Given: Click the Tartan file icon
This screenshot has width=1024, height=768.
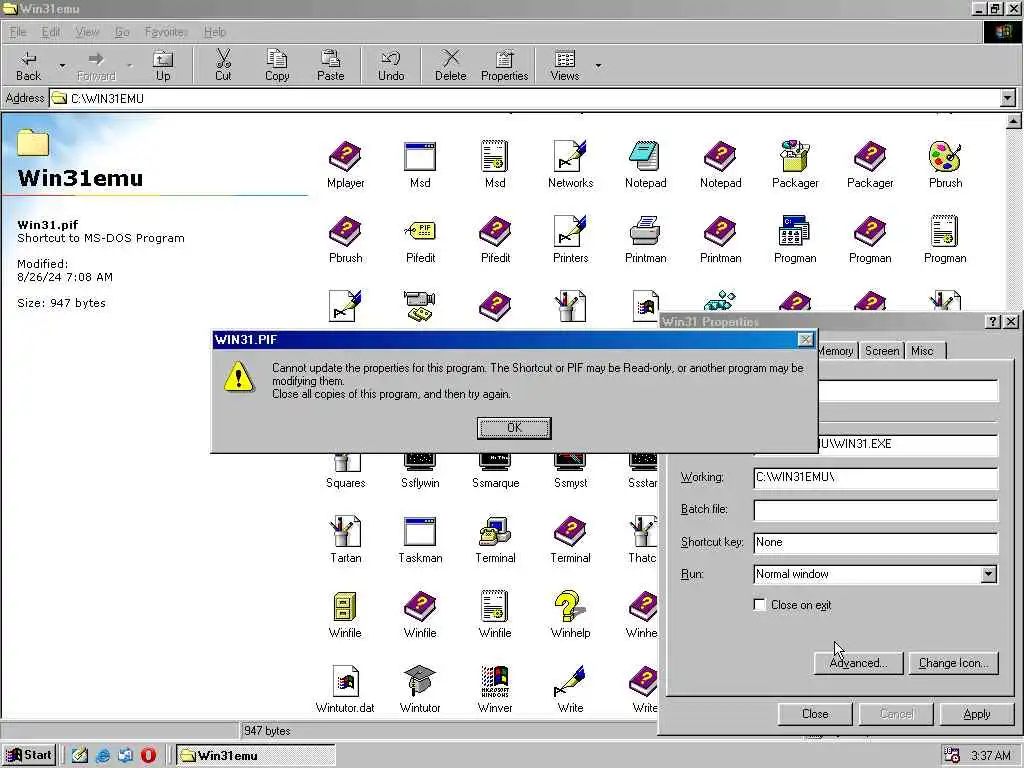Looking at the screenshot, I should (345, 531).
